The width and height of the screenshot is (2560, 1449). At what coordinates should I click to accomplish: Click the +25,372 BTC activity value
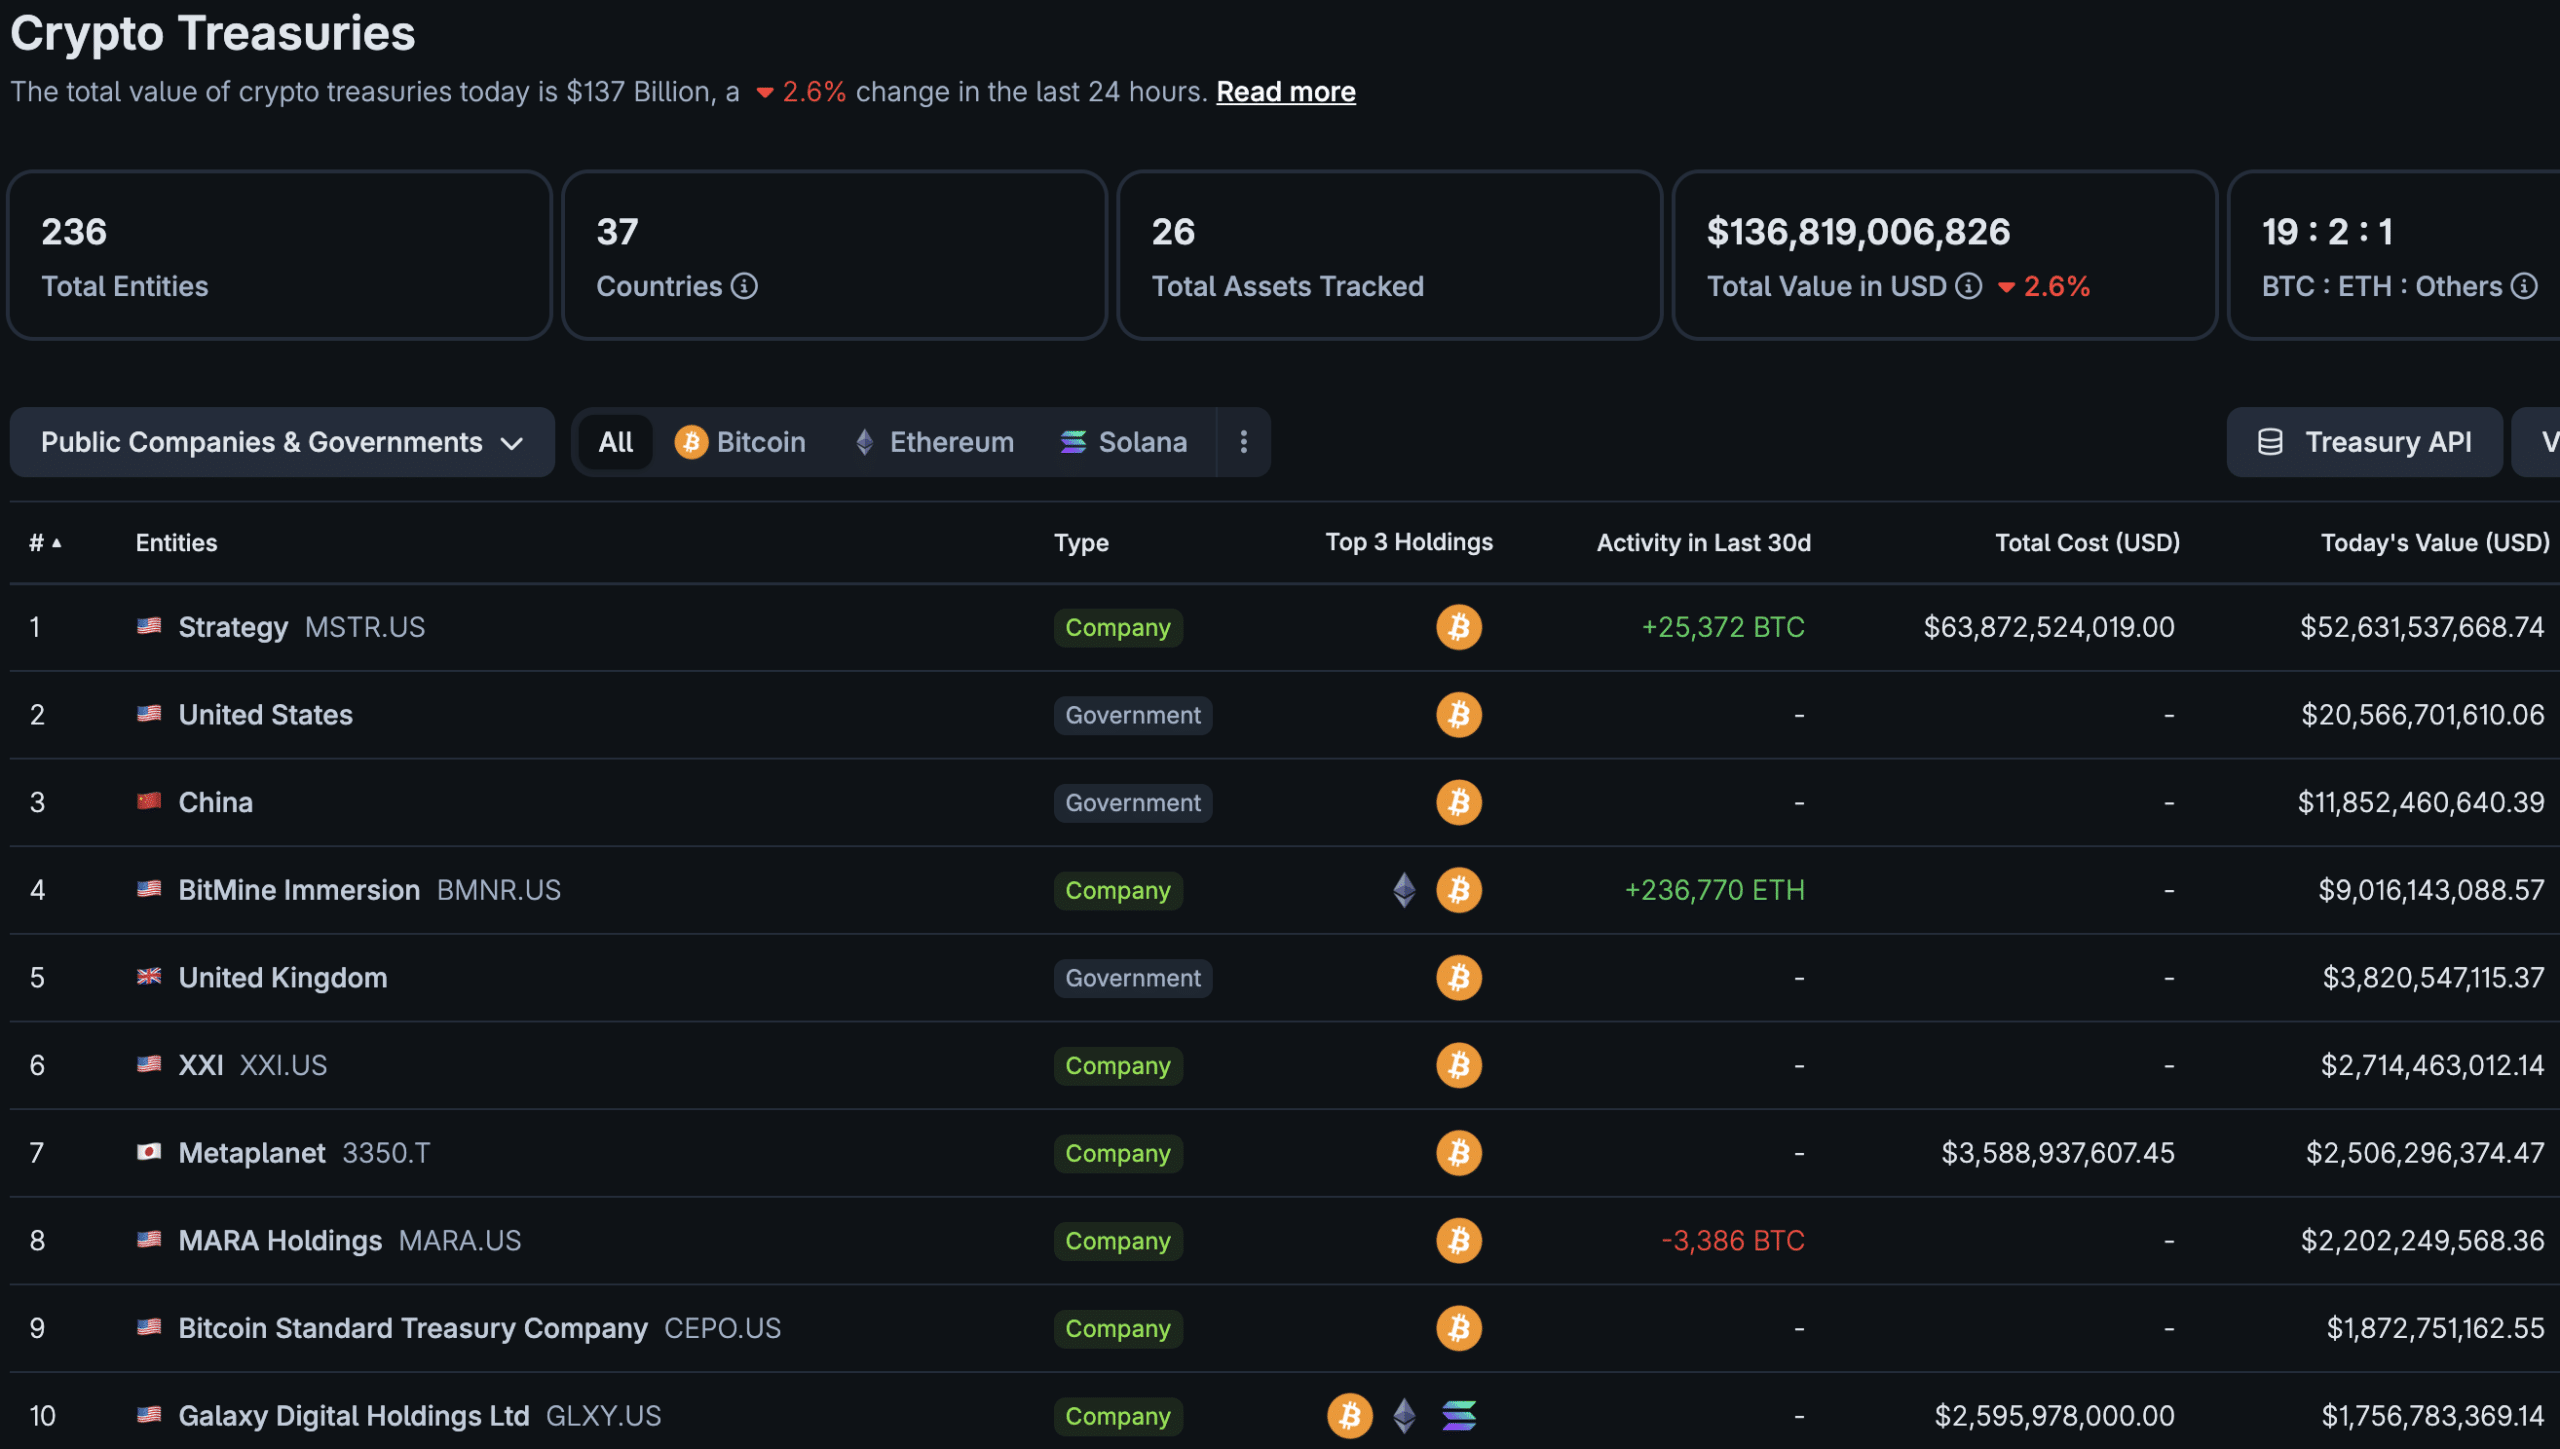point(1722,627)
